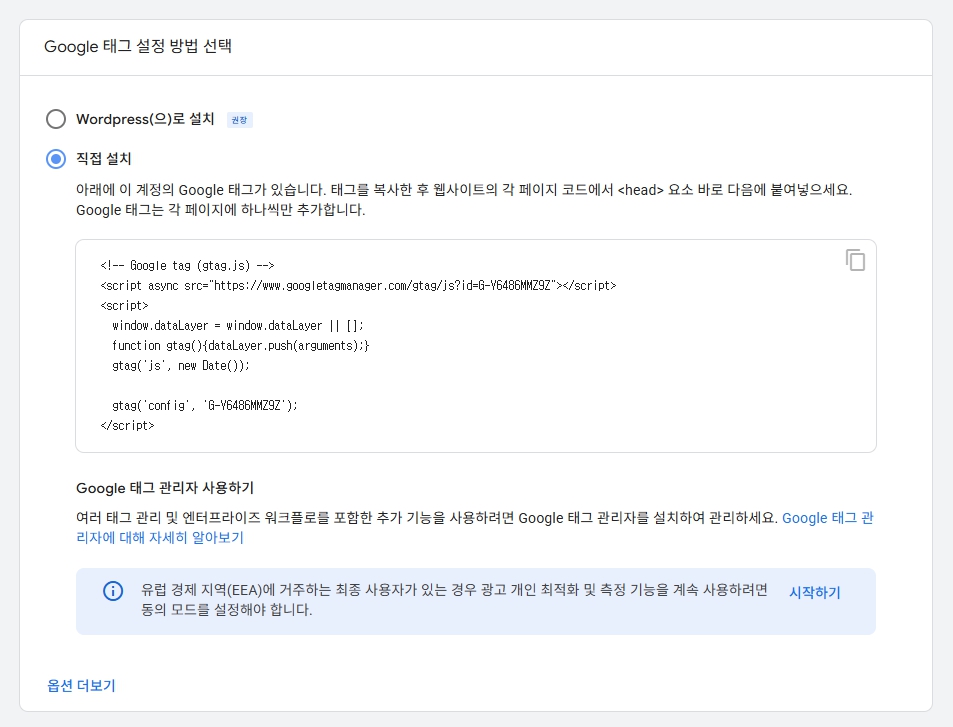Select the 직접 설치 radio button
Screen dimensions: 953x727
(x=56, y=158)
